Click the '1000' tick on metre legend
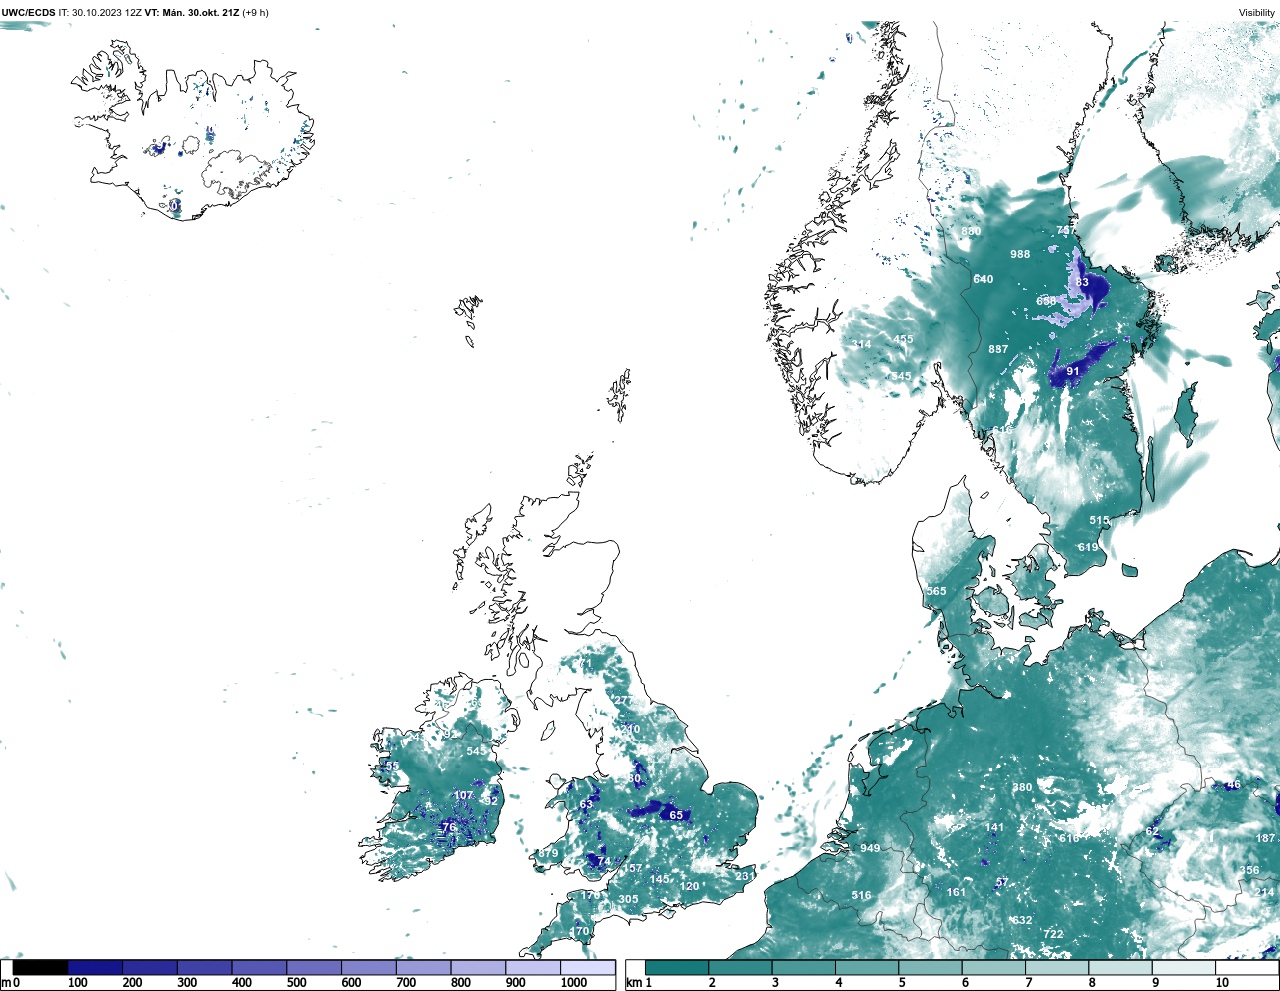The width and height of the screenshot is (1280, 991). pos(573,983)
